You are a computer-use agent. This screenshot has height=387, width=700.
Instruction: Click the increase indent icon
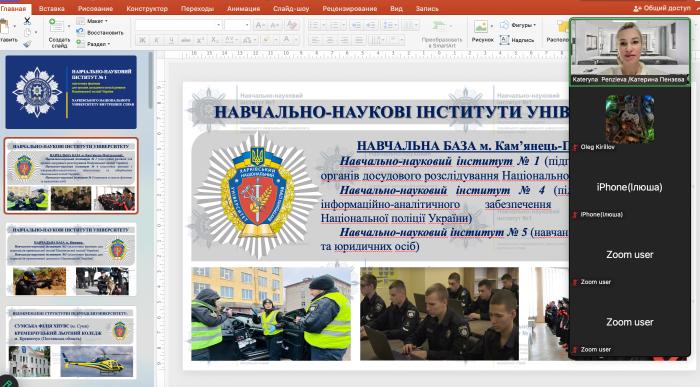tap(371, 25)
